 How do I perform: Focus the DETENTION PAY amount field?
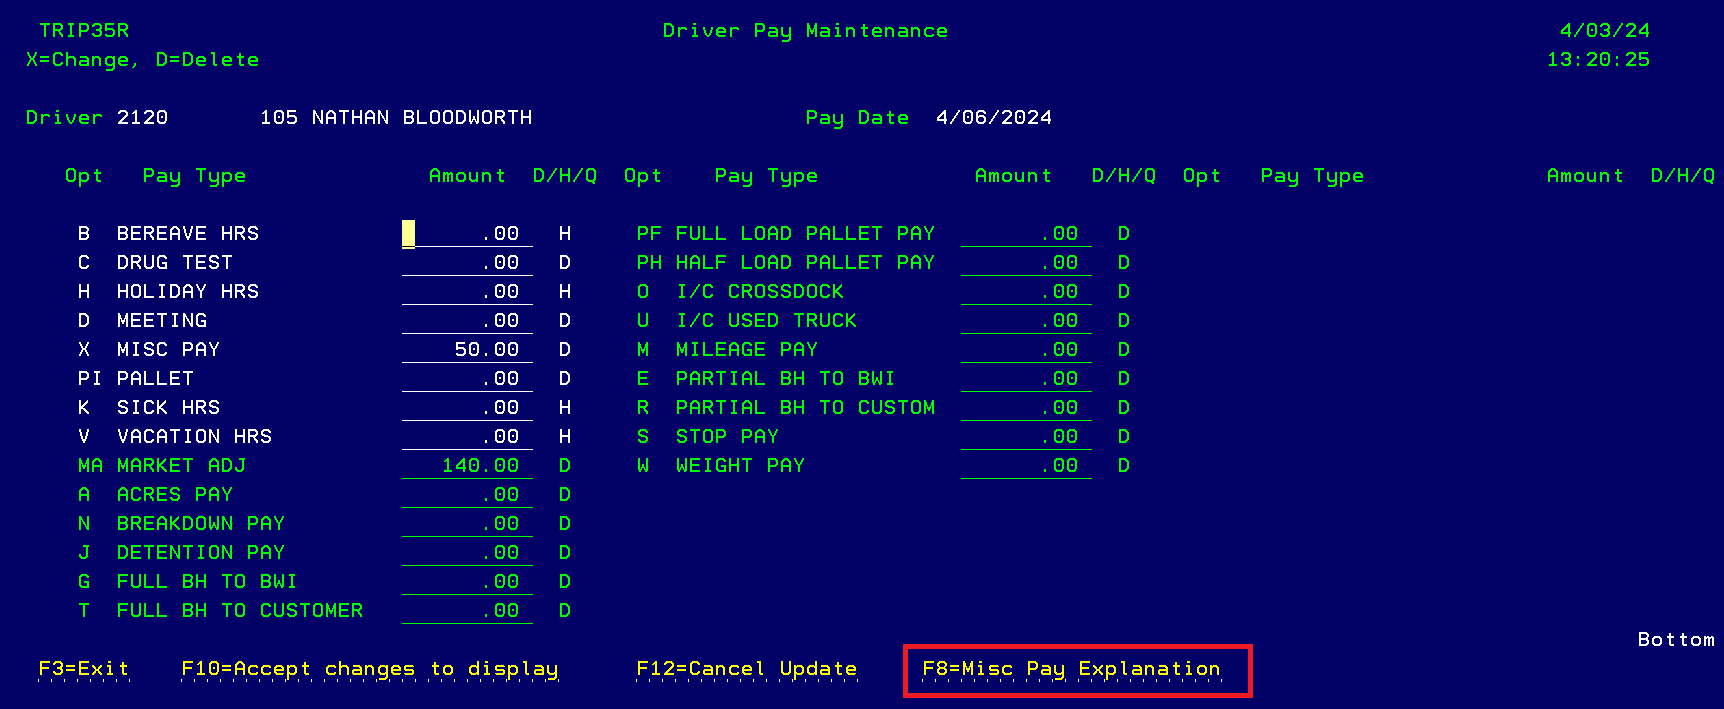click(467, 553)
